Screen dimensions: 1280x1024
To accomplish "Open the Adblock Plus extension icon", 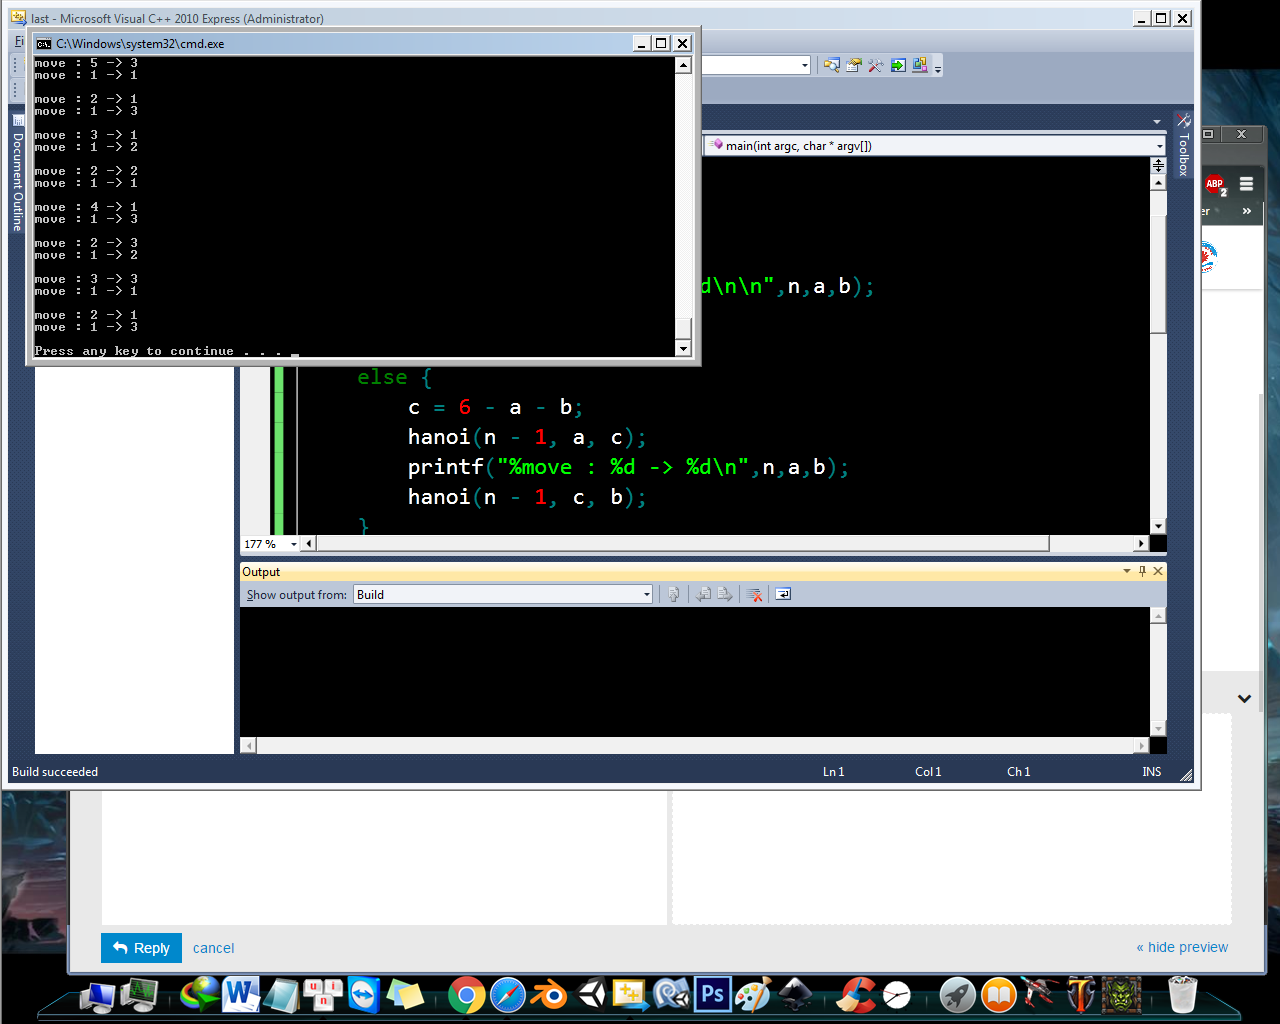I will click(1215, 184).
